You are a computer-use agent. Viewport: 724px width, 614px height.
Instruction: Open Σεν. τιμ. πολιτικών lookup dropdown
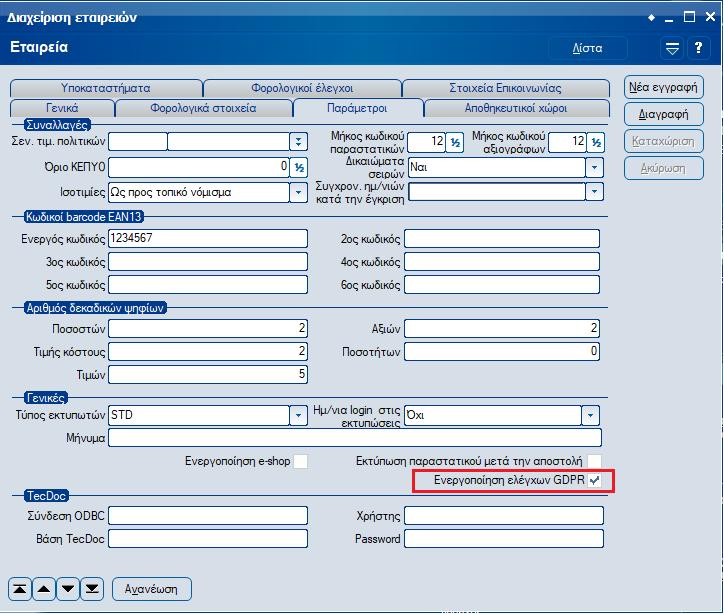[298, 142]
